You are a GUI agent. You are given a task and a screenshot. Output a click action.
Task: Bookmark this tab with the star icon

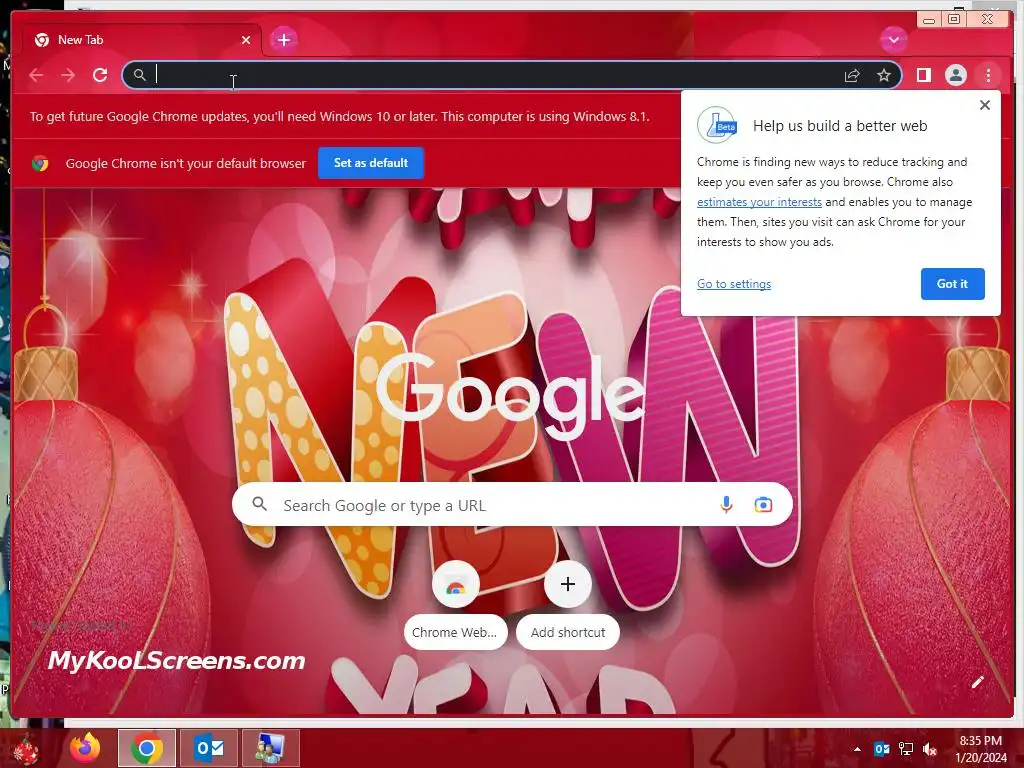[884, 75]
